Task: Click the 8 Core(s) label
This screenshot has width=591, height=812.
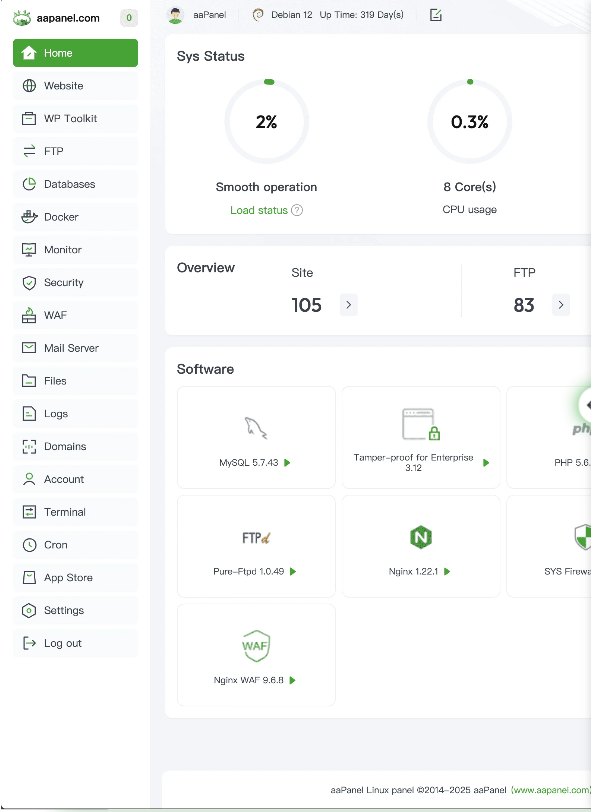Action: click(x=470, y=187)
